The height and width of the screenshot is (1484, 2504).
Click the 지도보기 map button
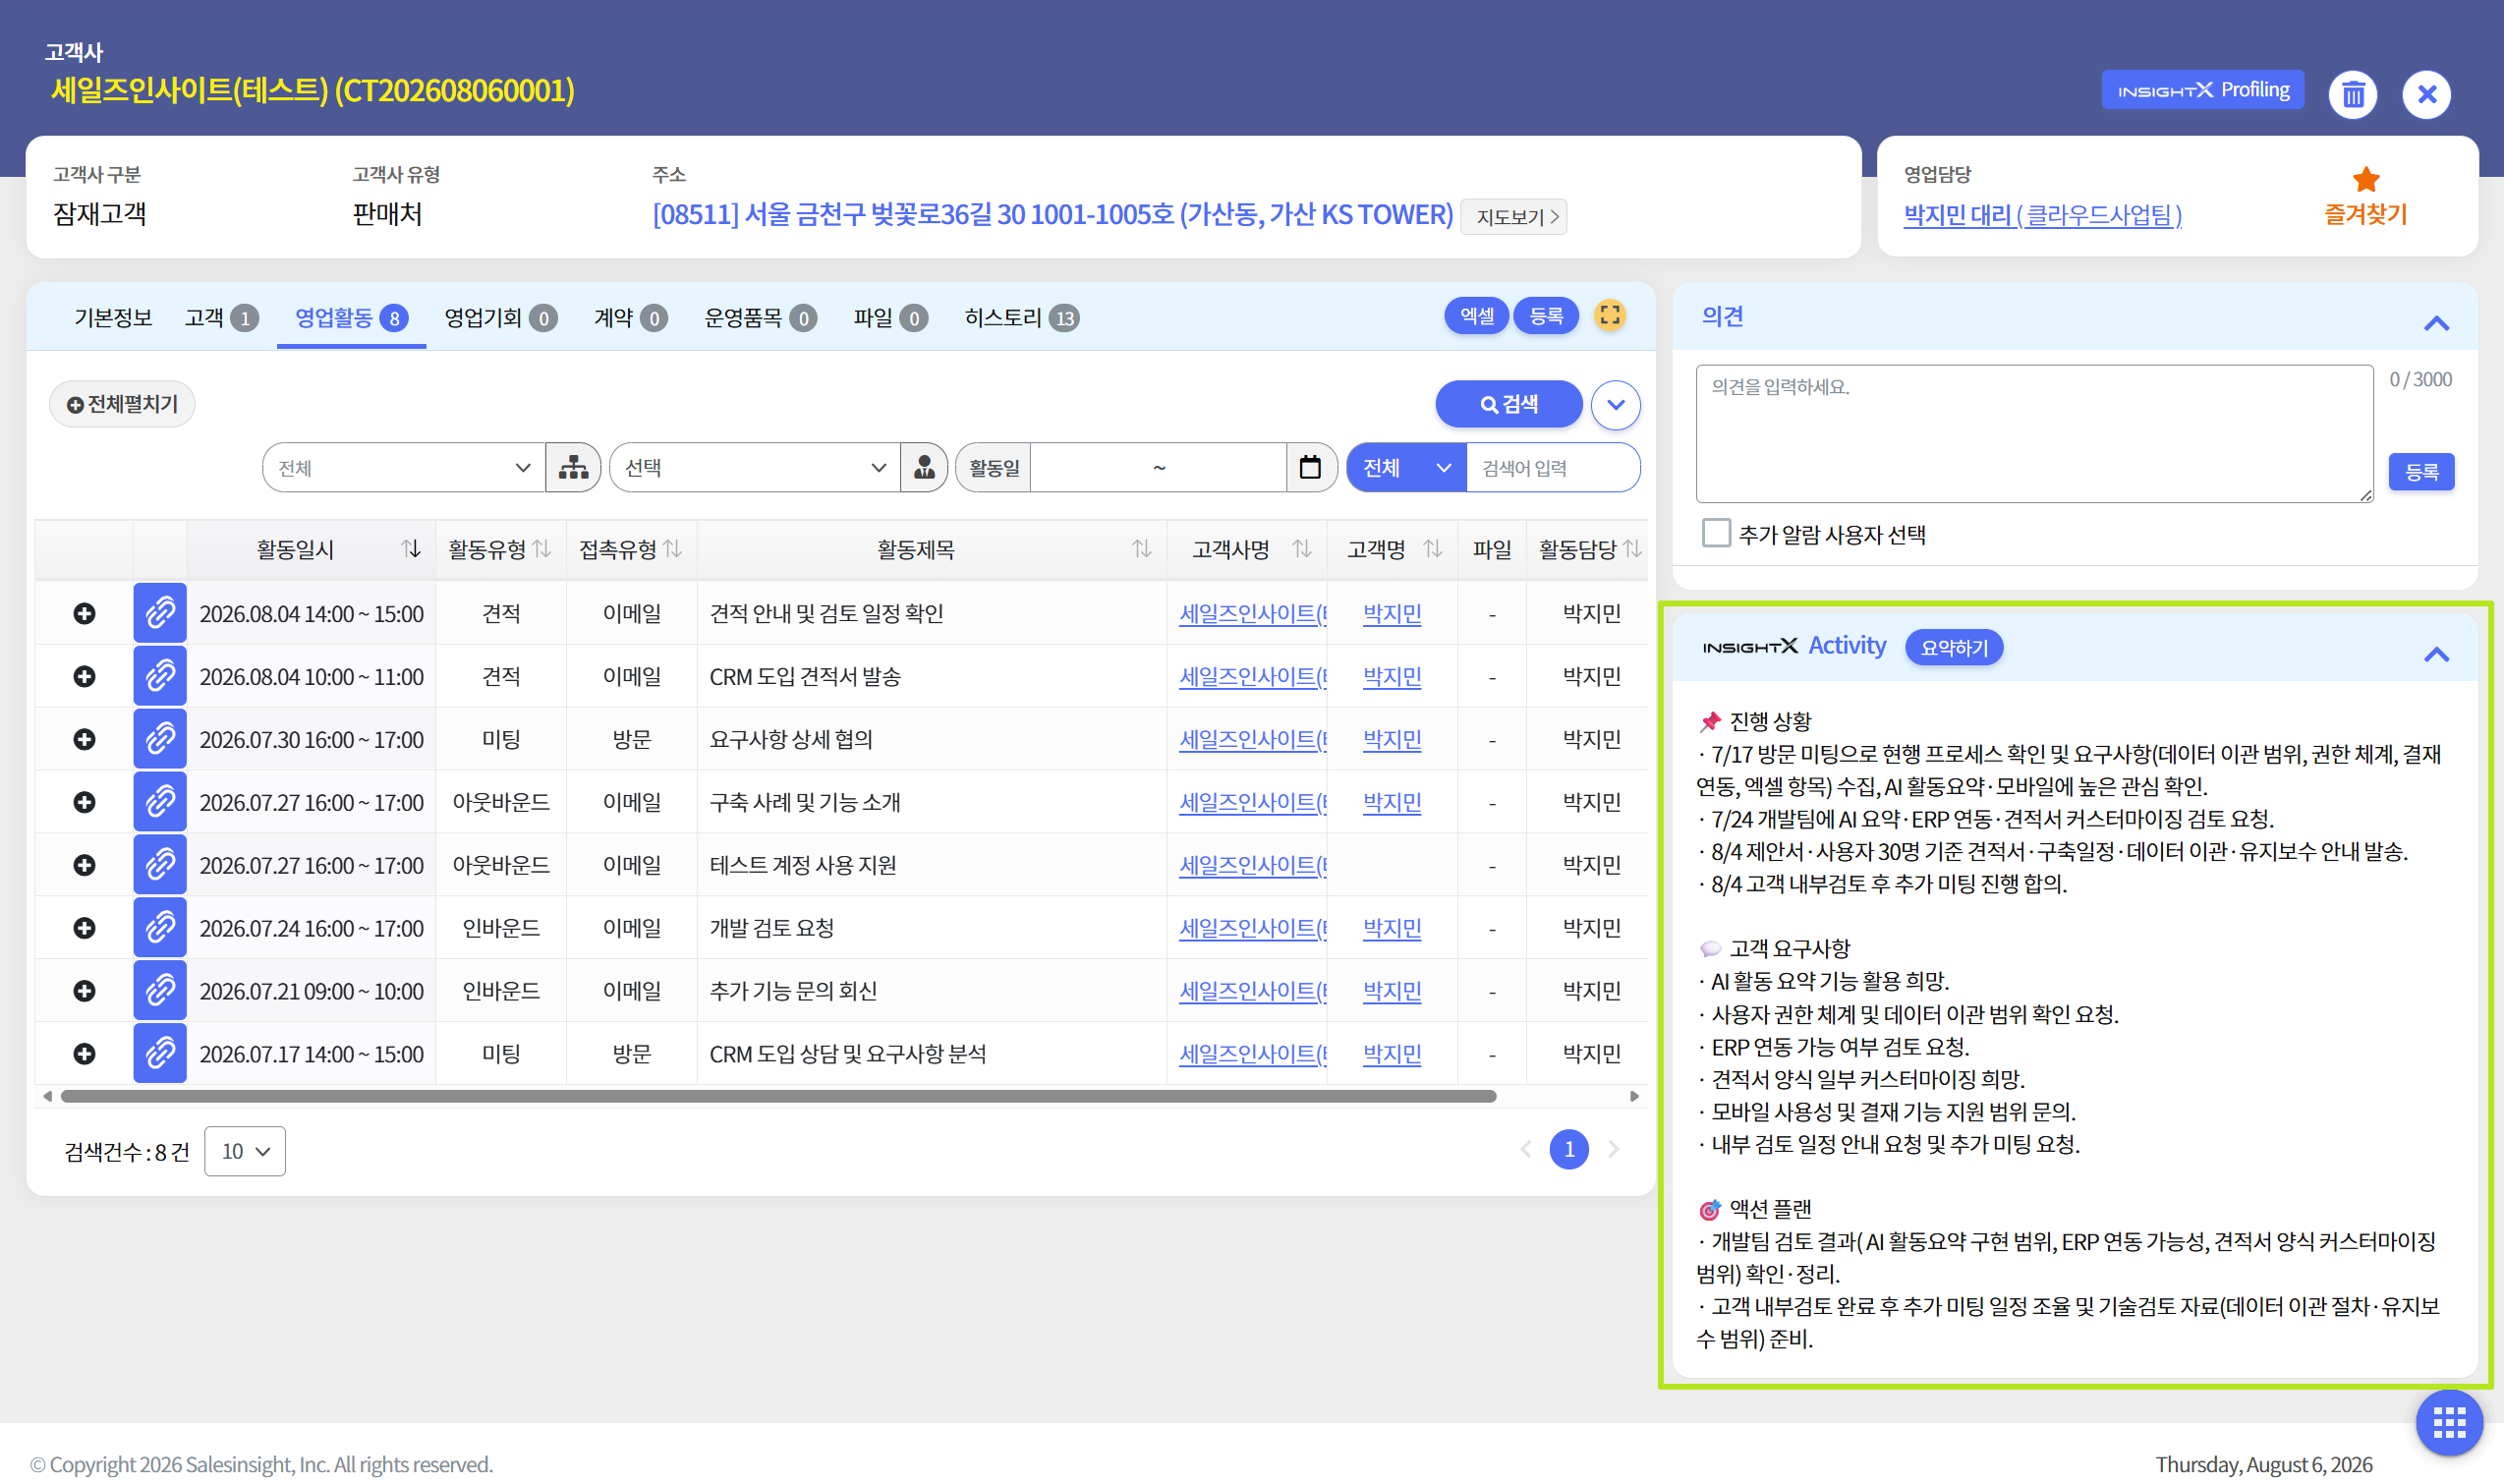[1513, 216]
